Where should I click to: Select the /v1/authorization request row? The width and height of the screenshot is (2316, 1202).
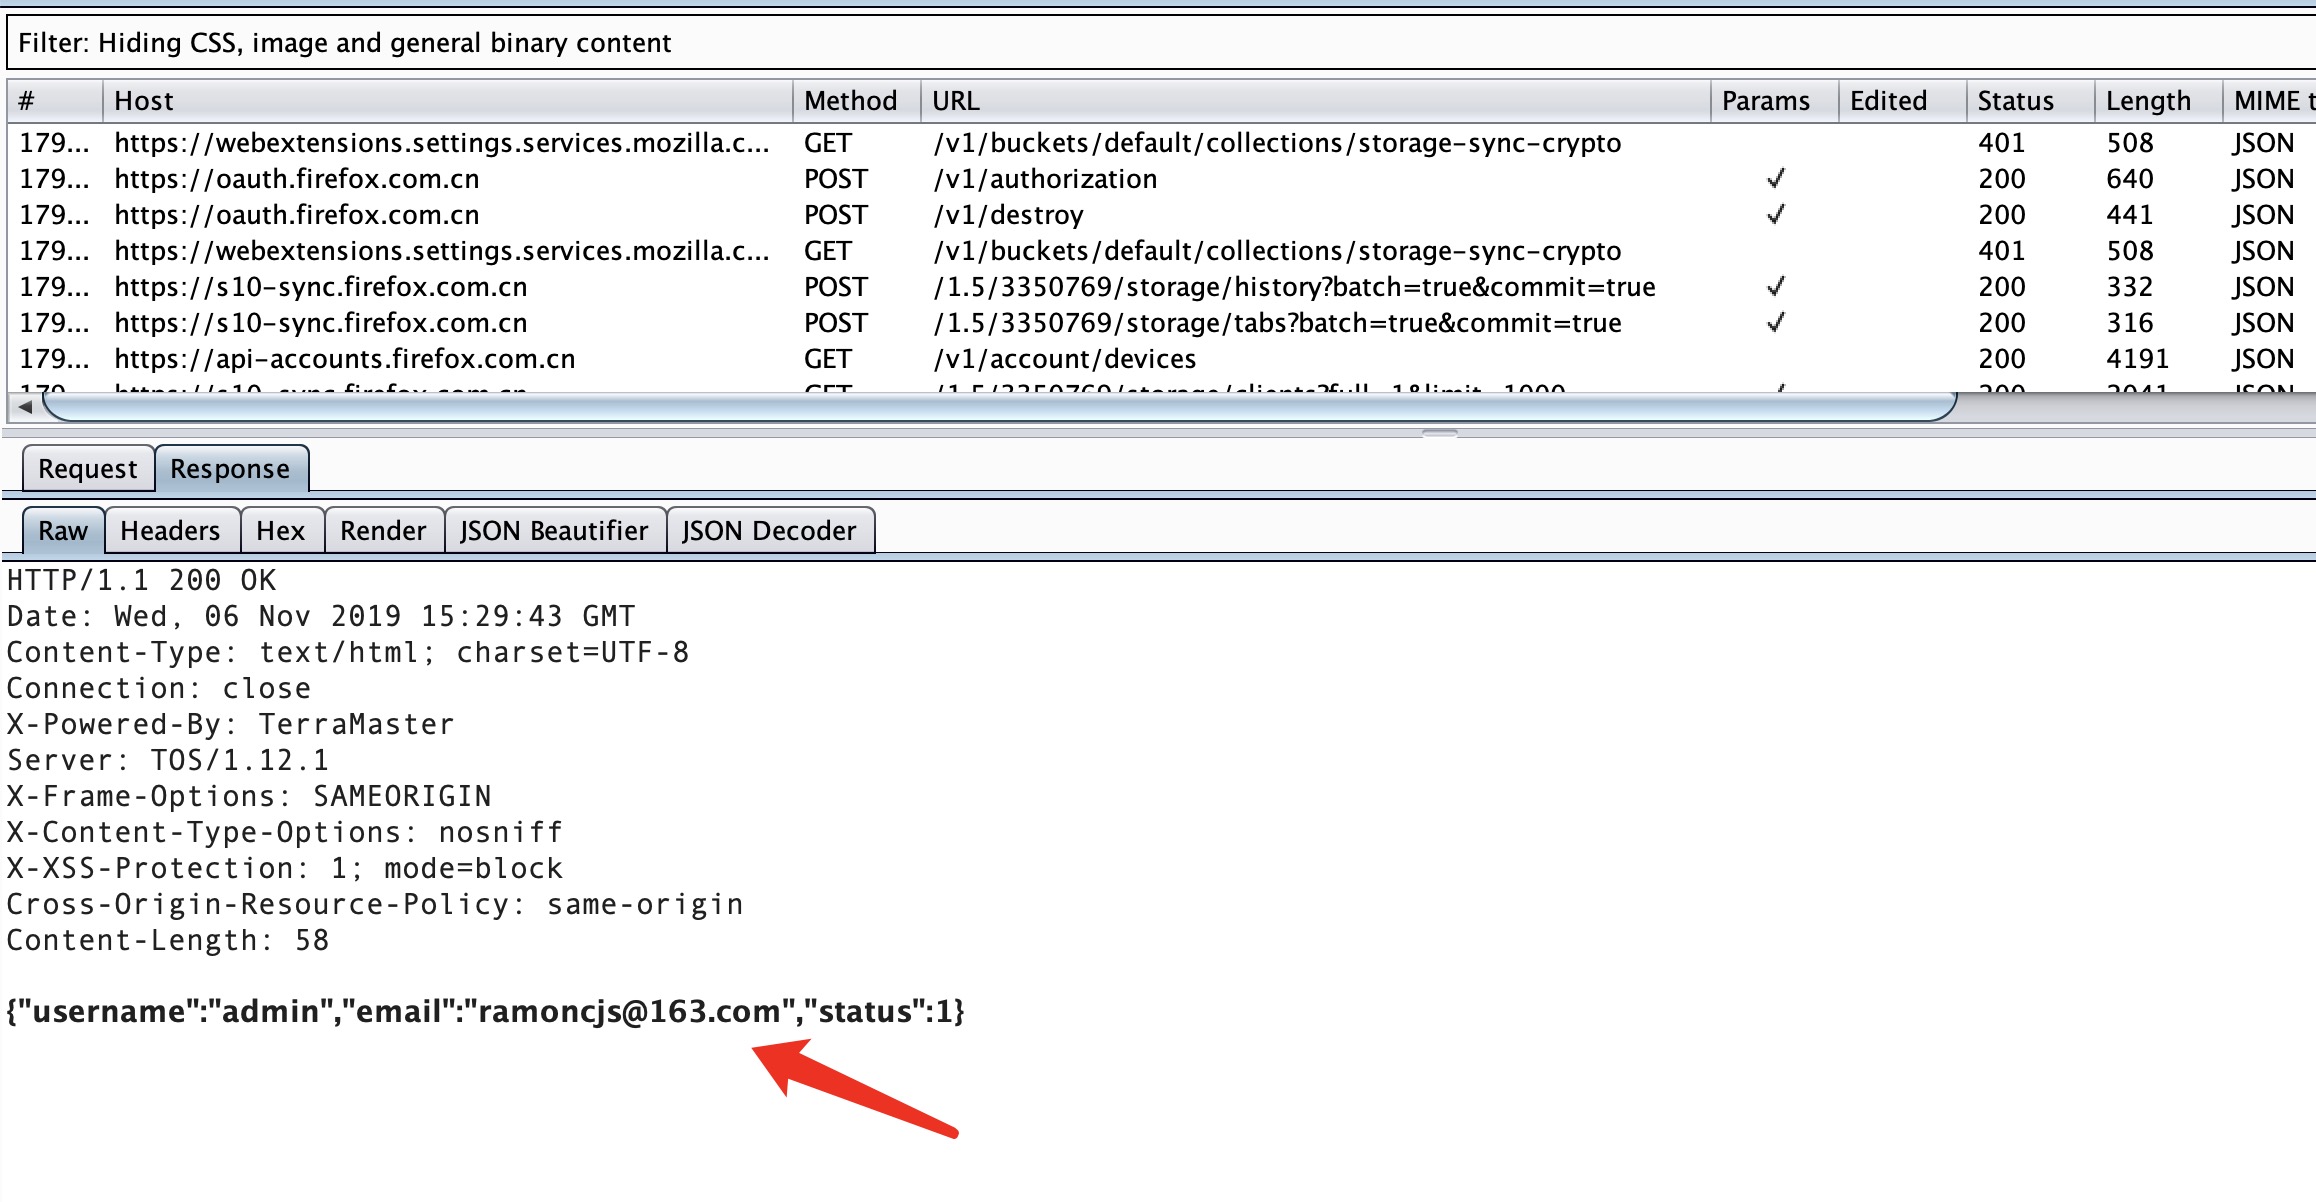(1160, 179)
